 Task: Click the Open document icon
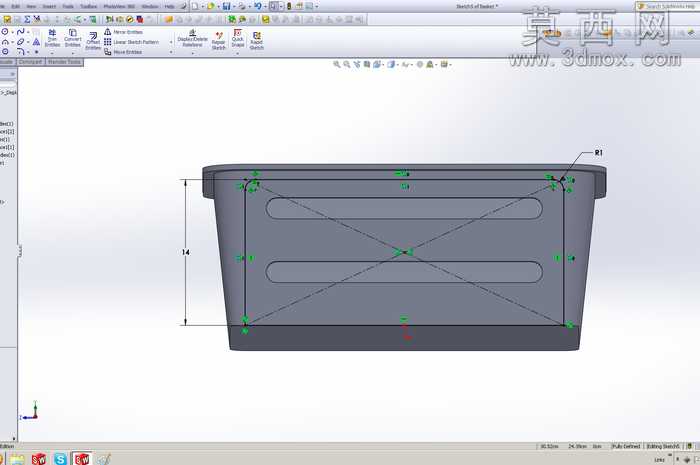pos(211,6)
